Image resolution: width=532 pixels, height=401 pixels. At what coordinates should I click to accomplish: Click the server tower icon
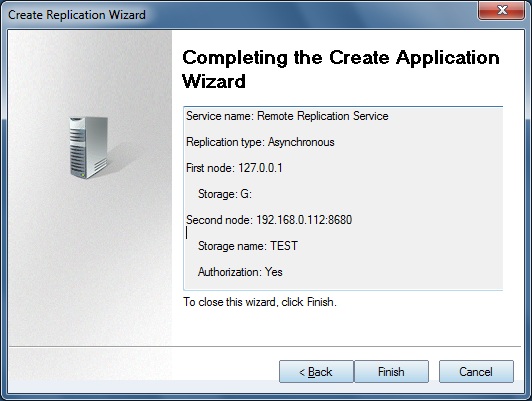point(89,147)
